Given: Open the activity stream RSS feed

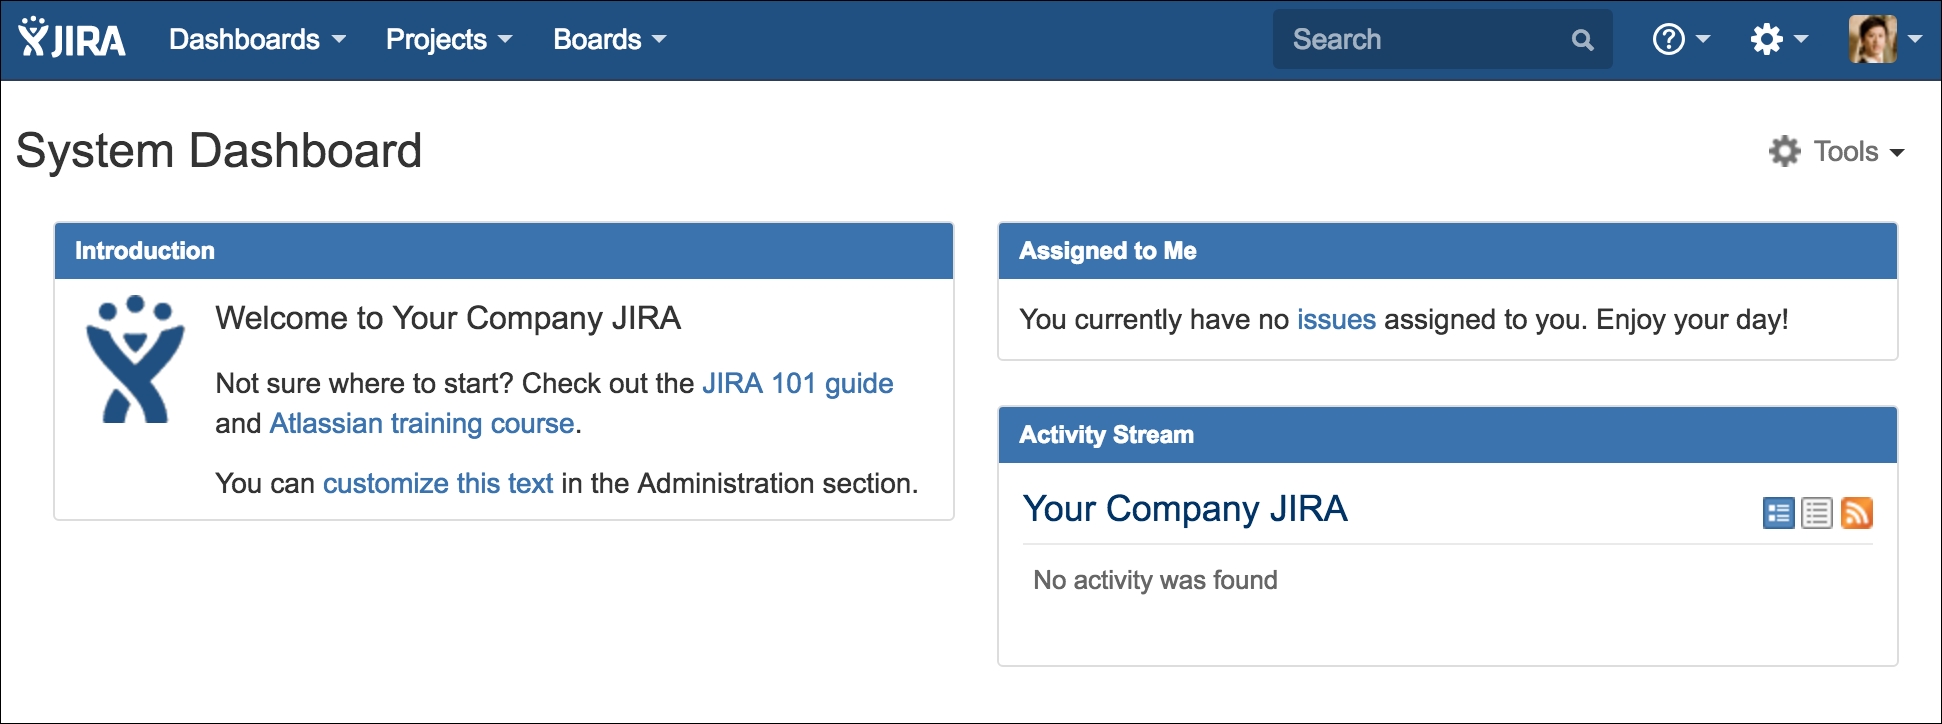Looking at the screenshot, I should (1857, 513).
